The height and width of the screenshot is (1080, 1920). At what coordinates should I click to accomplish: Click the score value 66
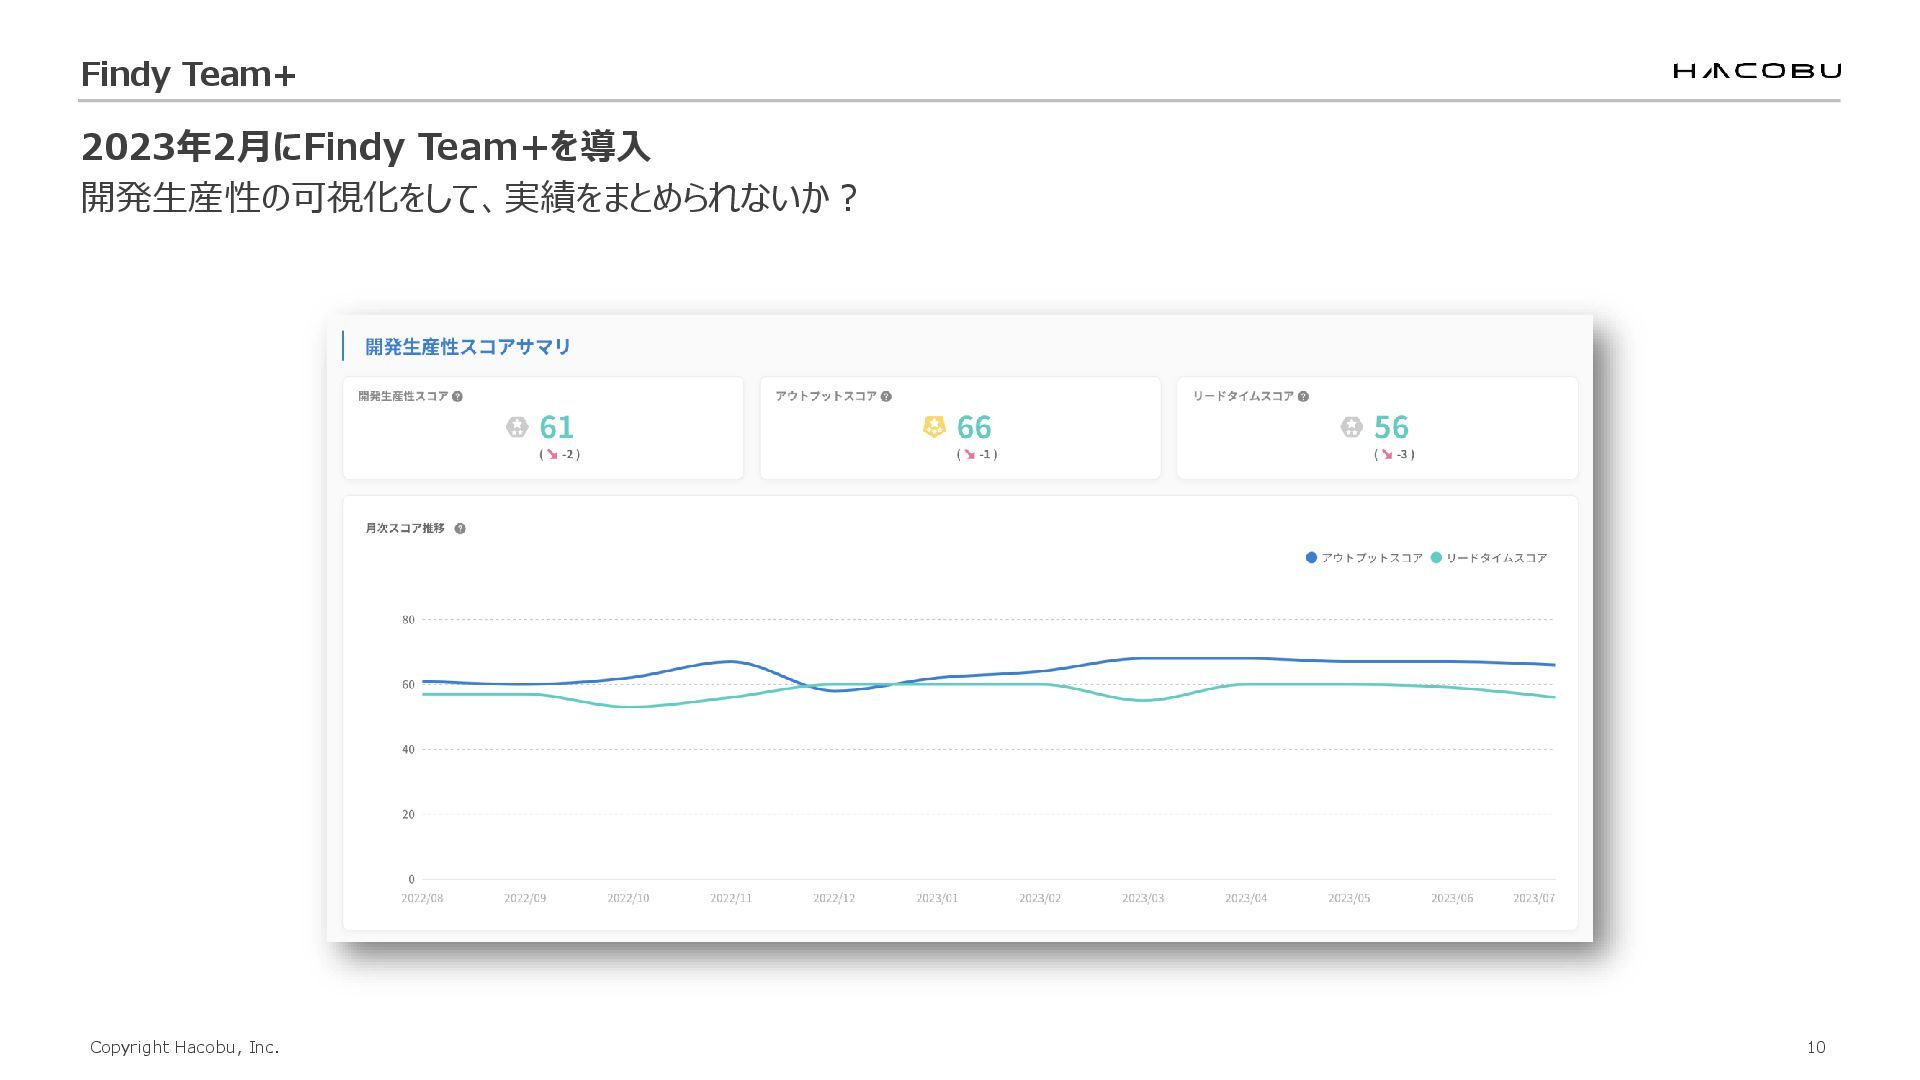pyautogui.click(x=974, y=427)
